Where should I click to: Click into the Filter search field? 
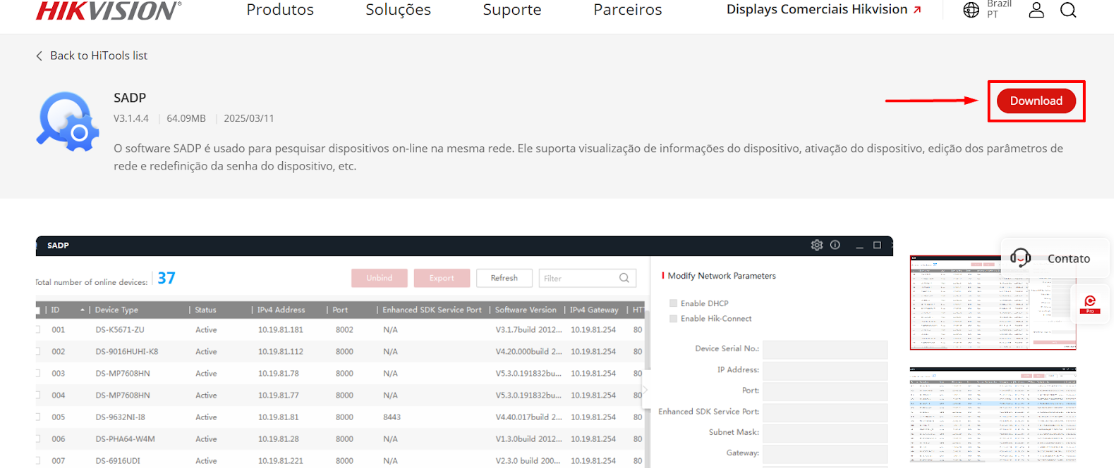pos(587,278)
